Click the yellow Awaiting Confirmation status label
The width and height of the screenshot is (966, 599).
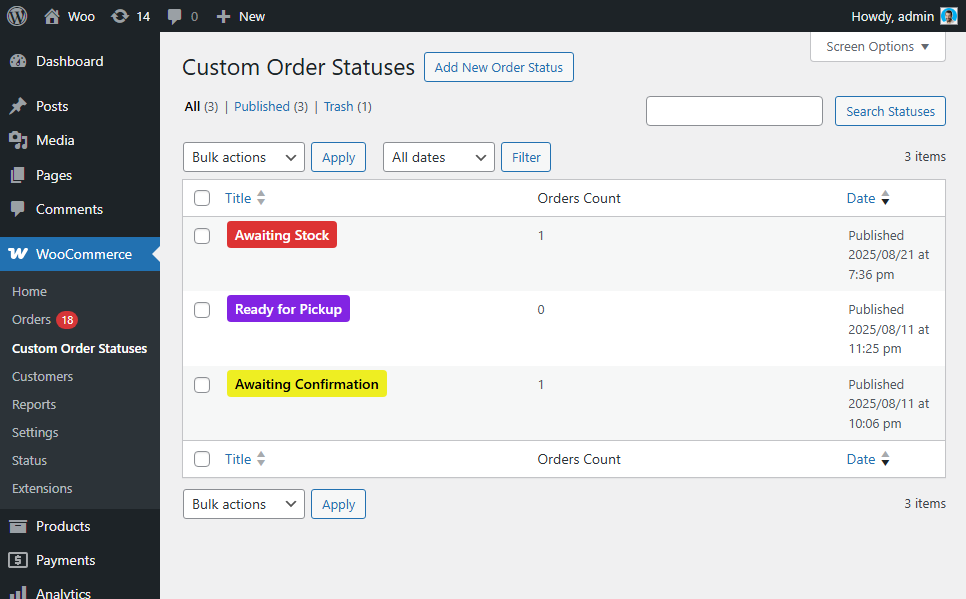[x=306, y=384]
